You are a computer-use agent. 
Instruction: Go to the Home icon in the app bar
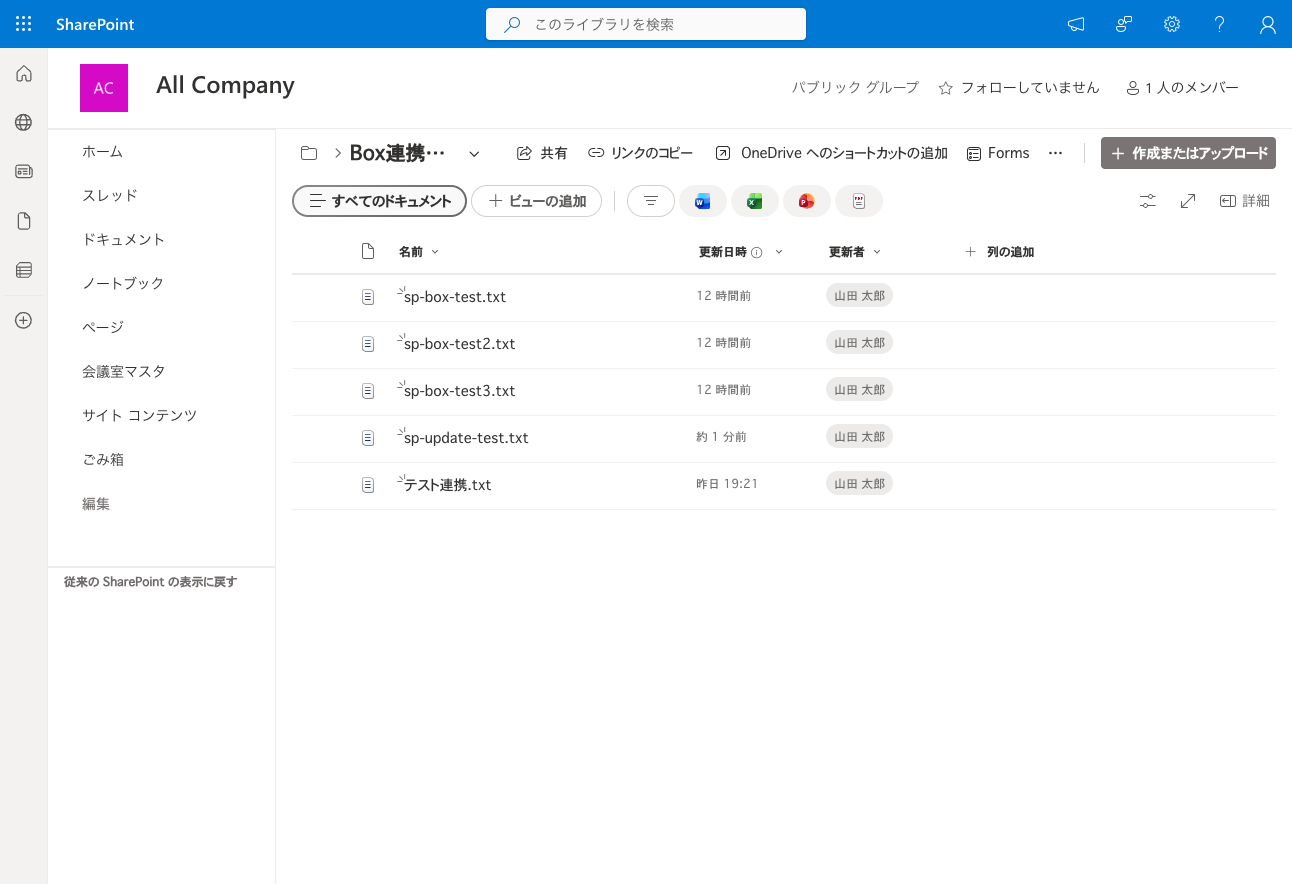tap(24, 73)
